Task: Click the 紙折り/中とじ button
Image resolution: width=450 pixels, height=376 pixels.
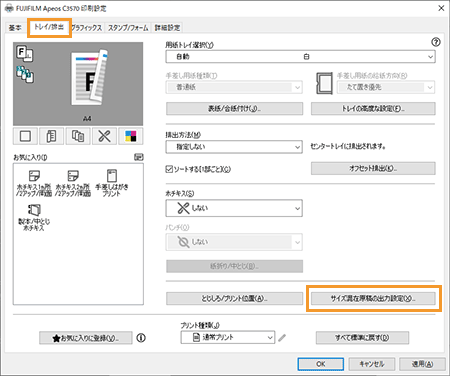Action: pyautogui.click(x=235, y=266)
